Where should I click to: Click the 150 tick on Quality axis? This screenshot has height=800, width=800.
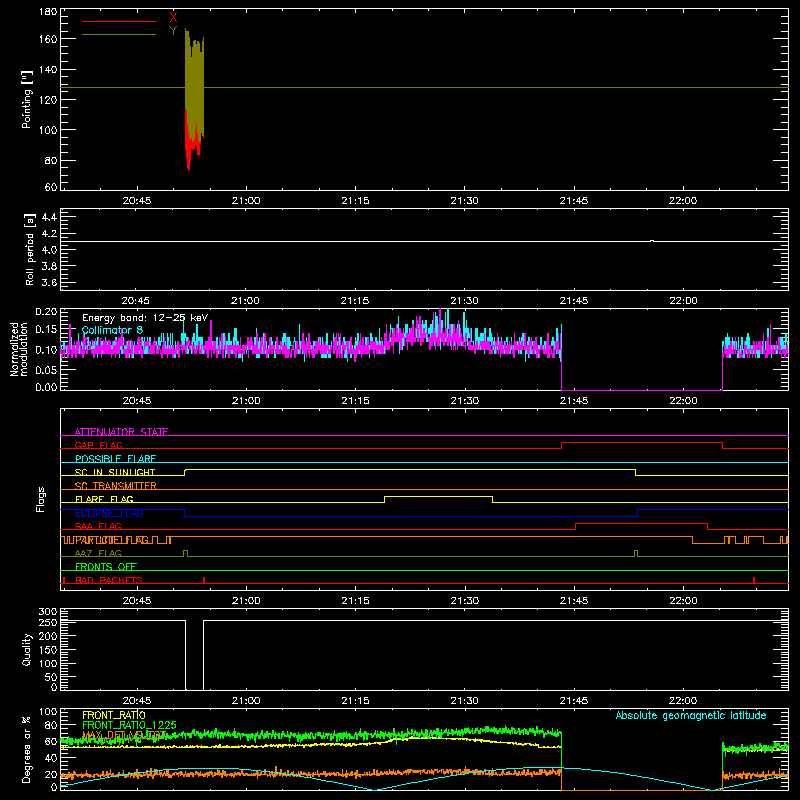tap(48, 650)
